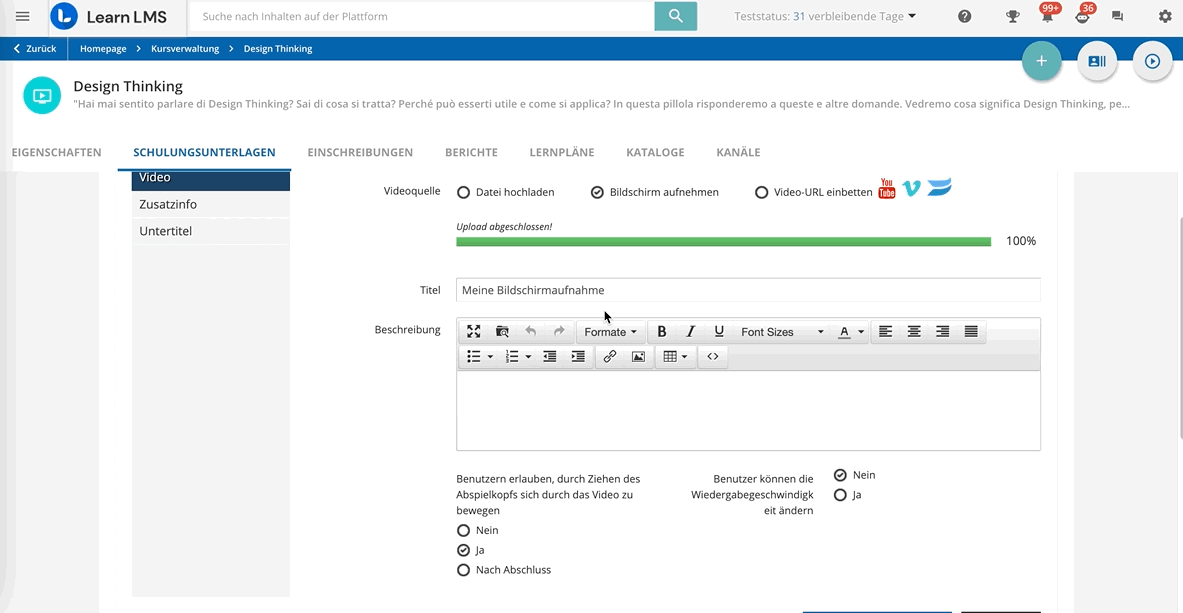1183x613 pixels.
Task: Toggle italic formatting in the editor
Action: pyautogui.click(x=690, y=332)
